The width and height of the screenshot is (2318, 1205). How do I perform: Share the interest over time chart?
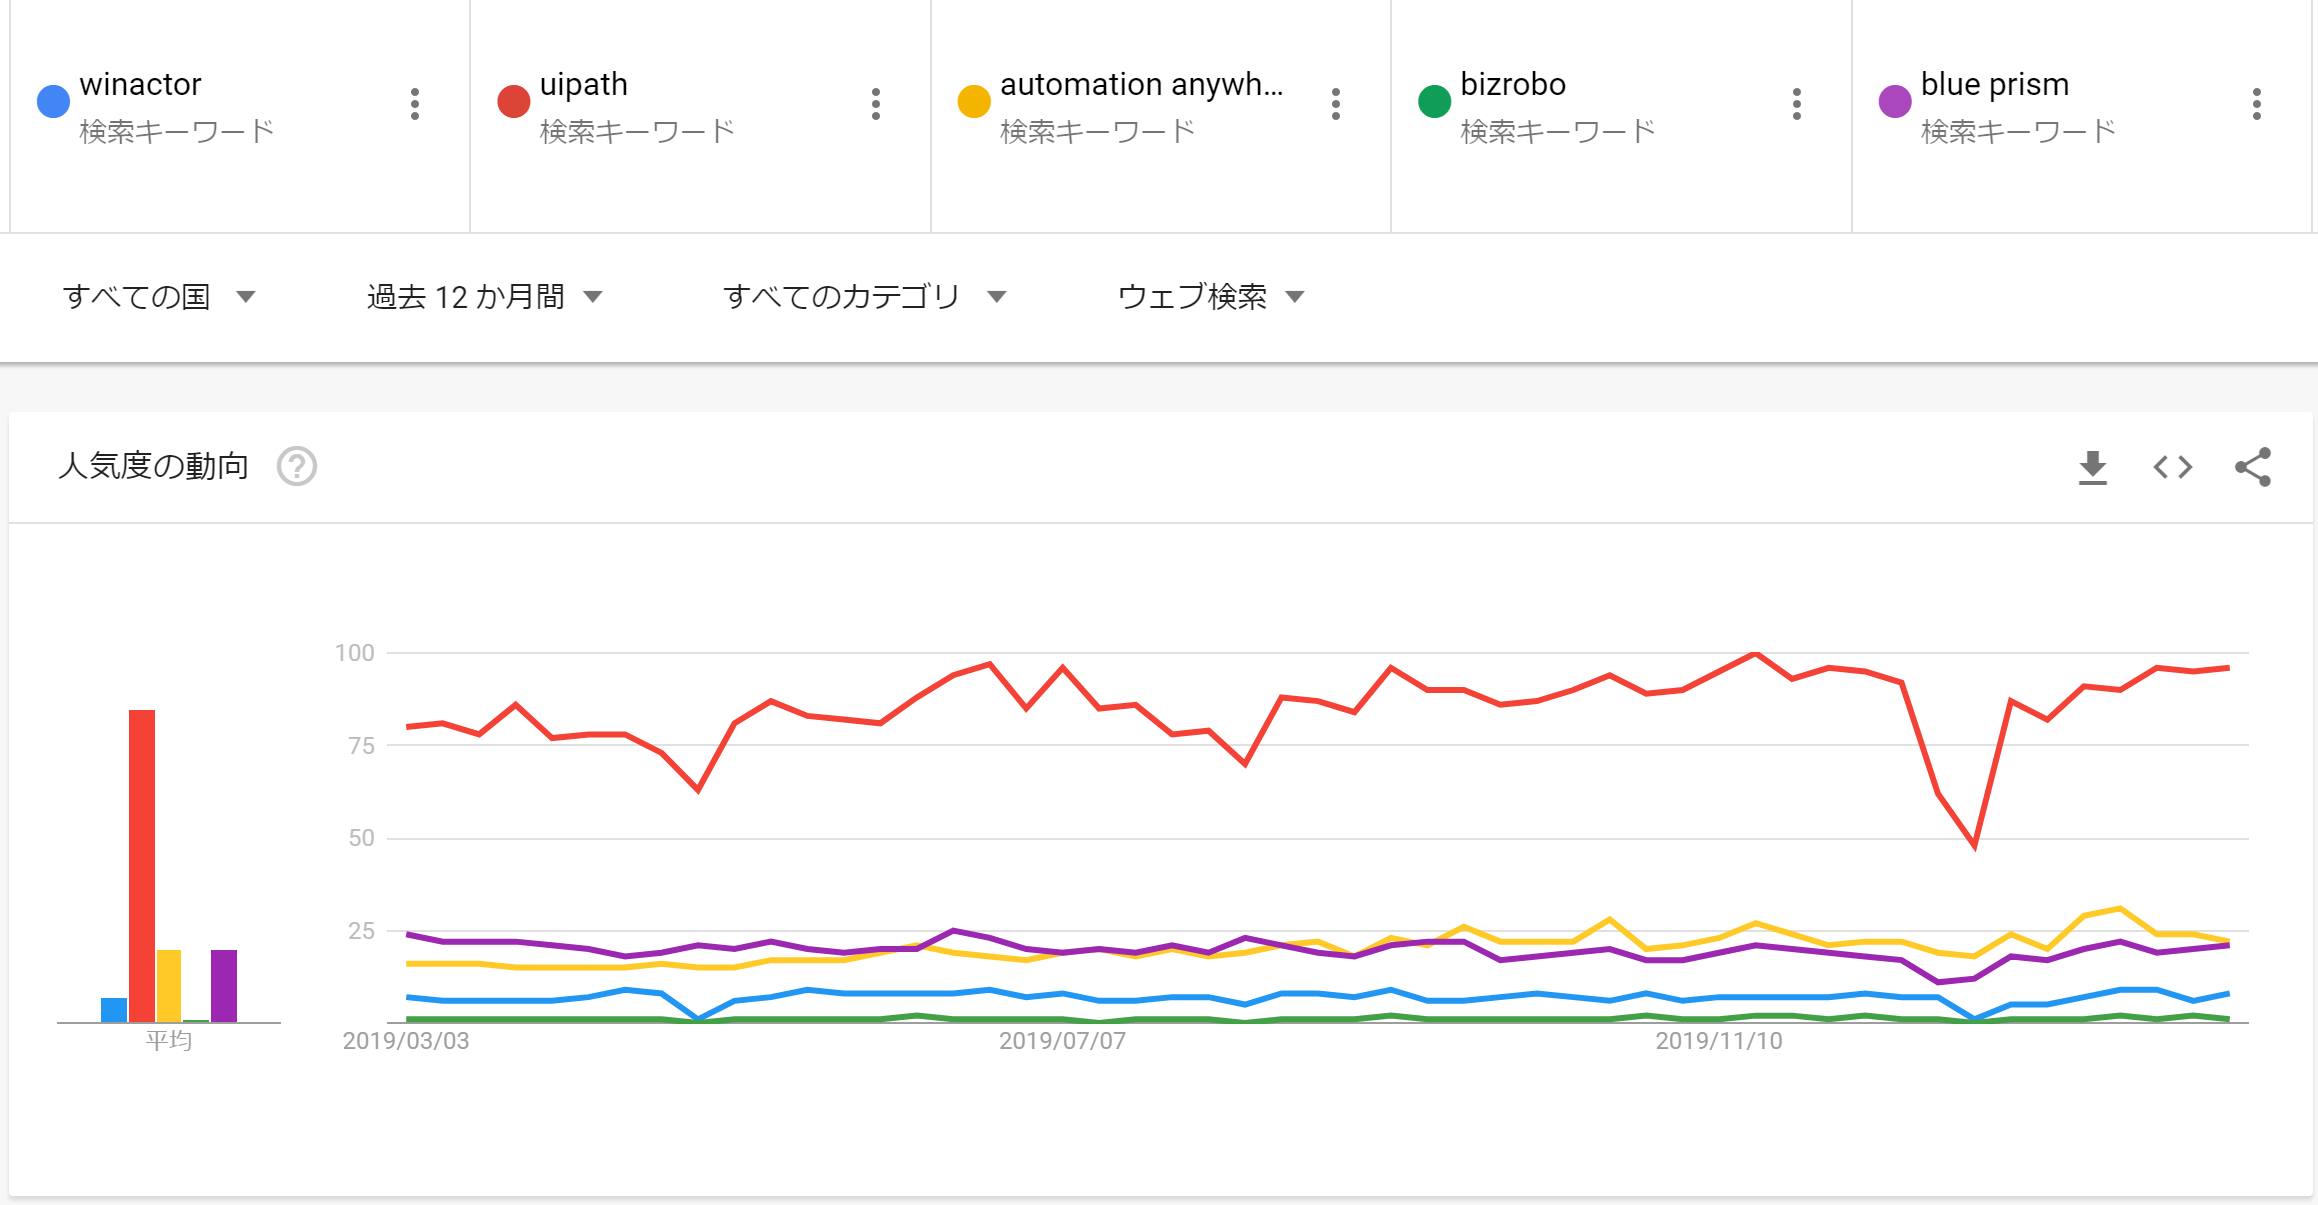click(2253, 467)
